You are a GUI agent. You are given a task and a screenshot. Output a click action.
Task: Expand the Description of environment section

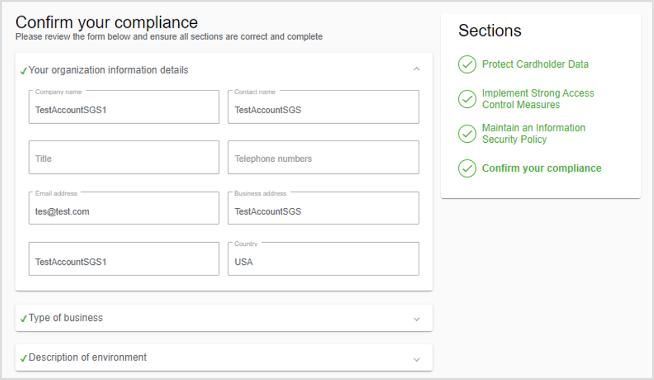pyautogui.click(x=416, y=360)
